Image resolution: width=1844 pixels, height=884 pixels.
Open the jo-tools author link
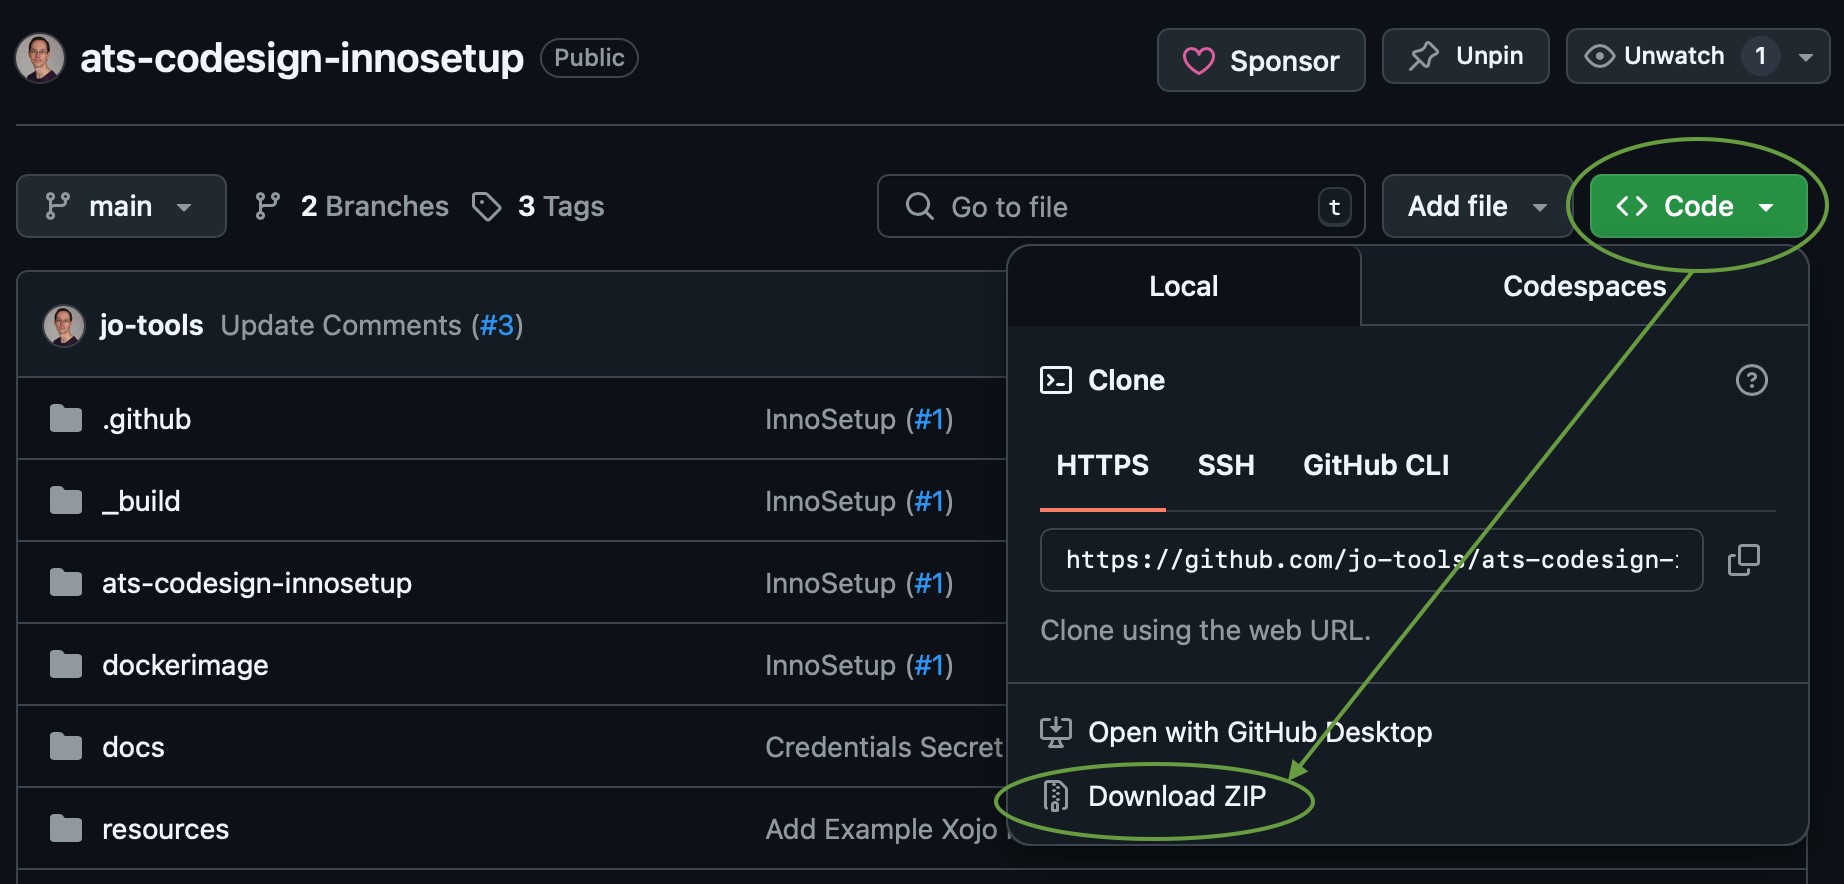[152, 325]
